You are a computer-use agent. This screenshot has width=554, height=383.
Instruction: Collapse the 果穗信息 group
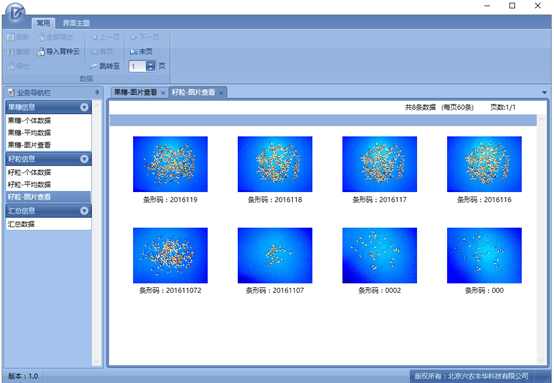[84, 107]
